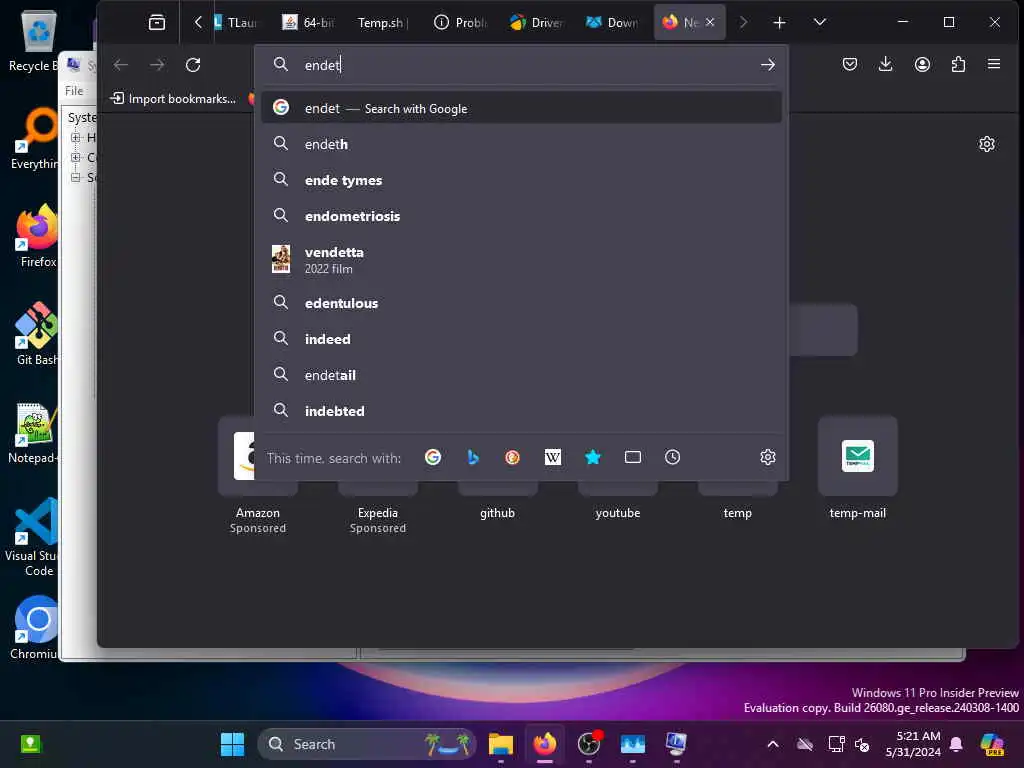Search in History using clock icon
Screen dimensions: 1024x768
pyautogui.click(x=673, y=457)
